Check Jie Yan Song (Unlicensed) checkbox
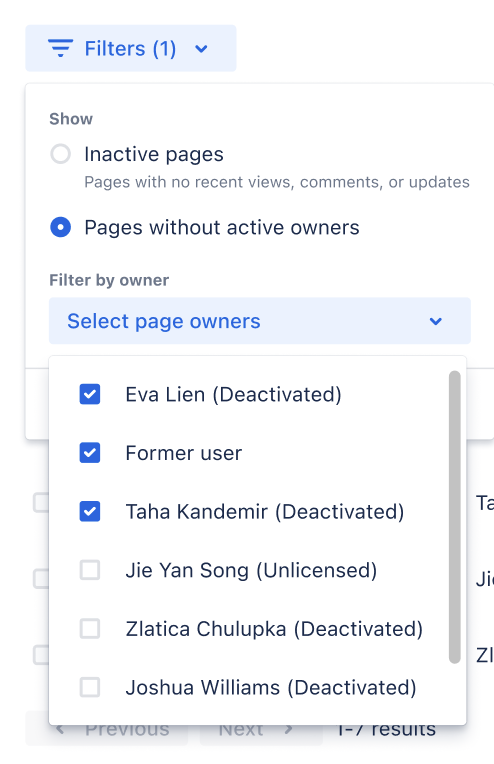Viewport: 494px width, 764px height. click(90, 570)
